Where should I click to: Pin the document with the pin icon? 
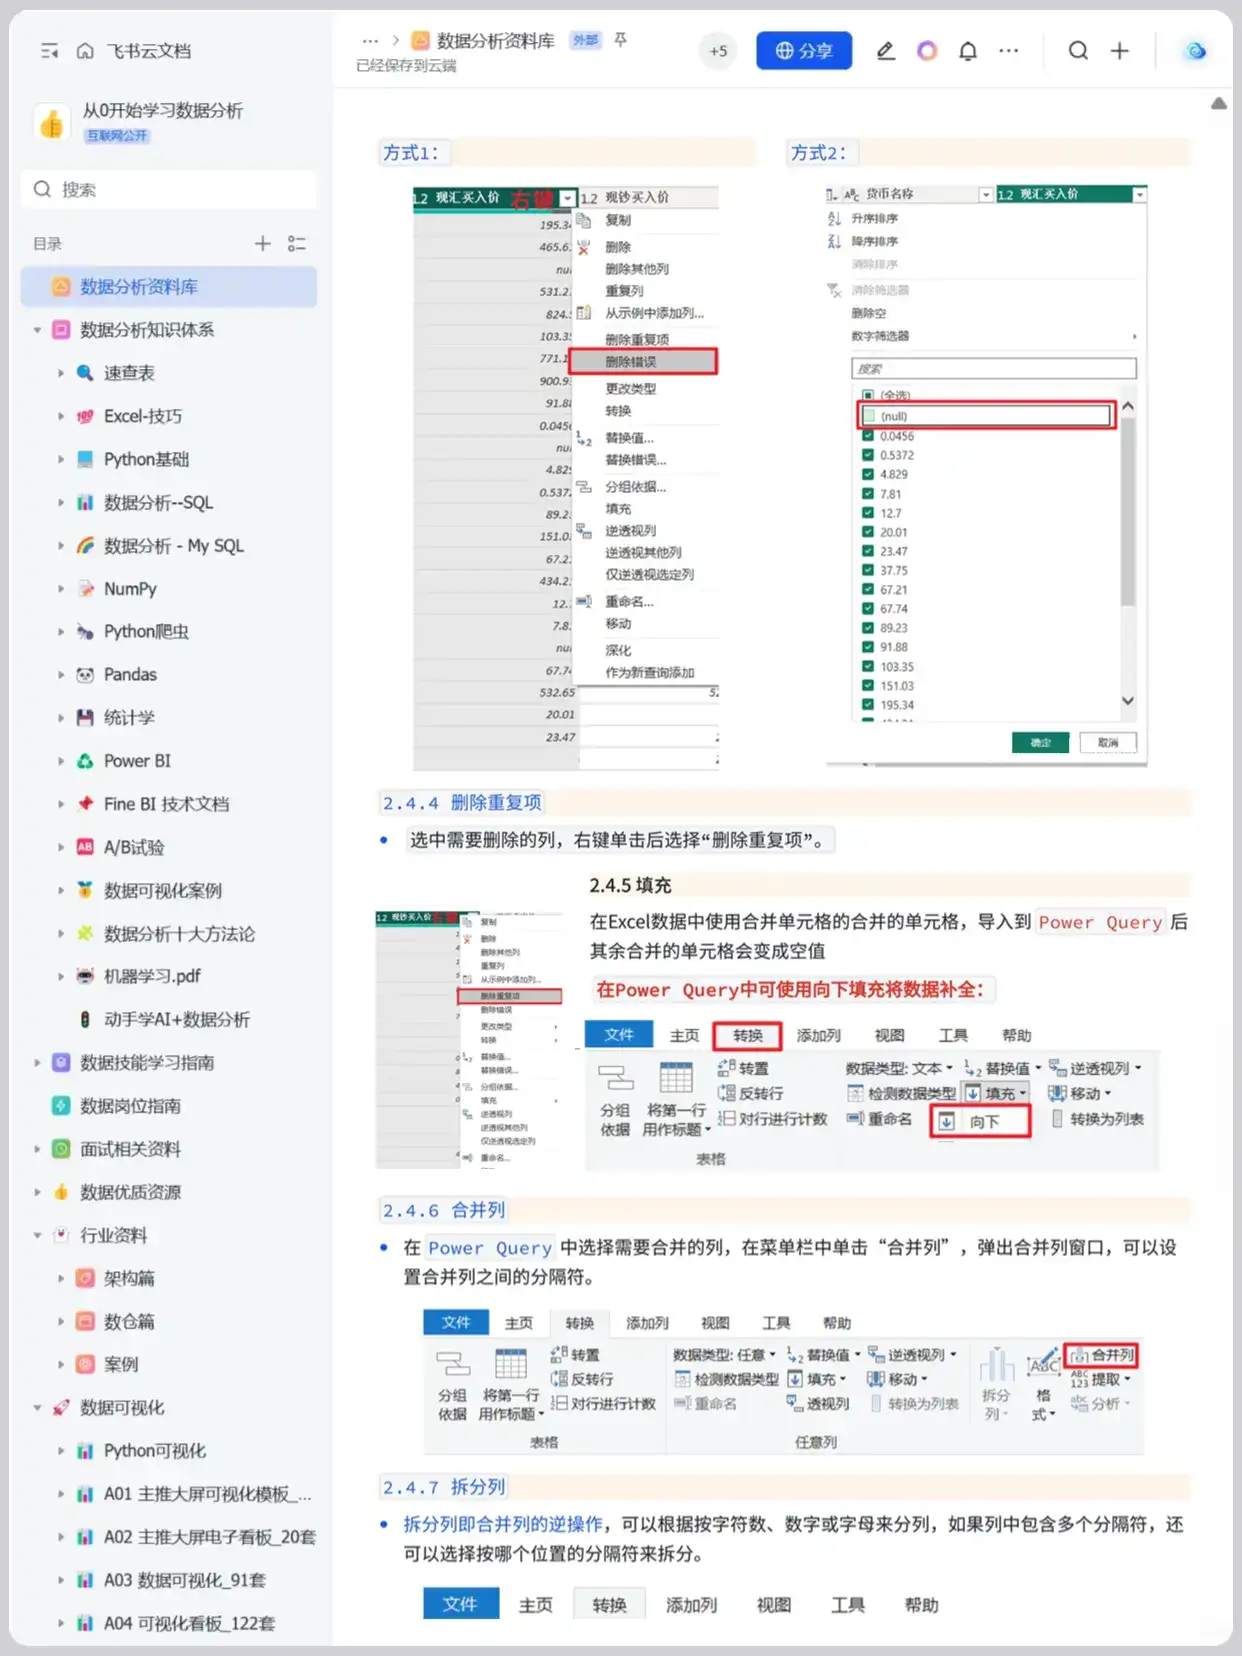[621, 40]
